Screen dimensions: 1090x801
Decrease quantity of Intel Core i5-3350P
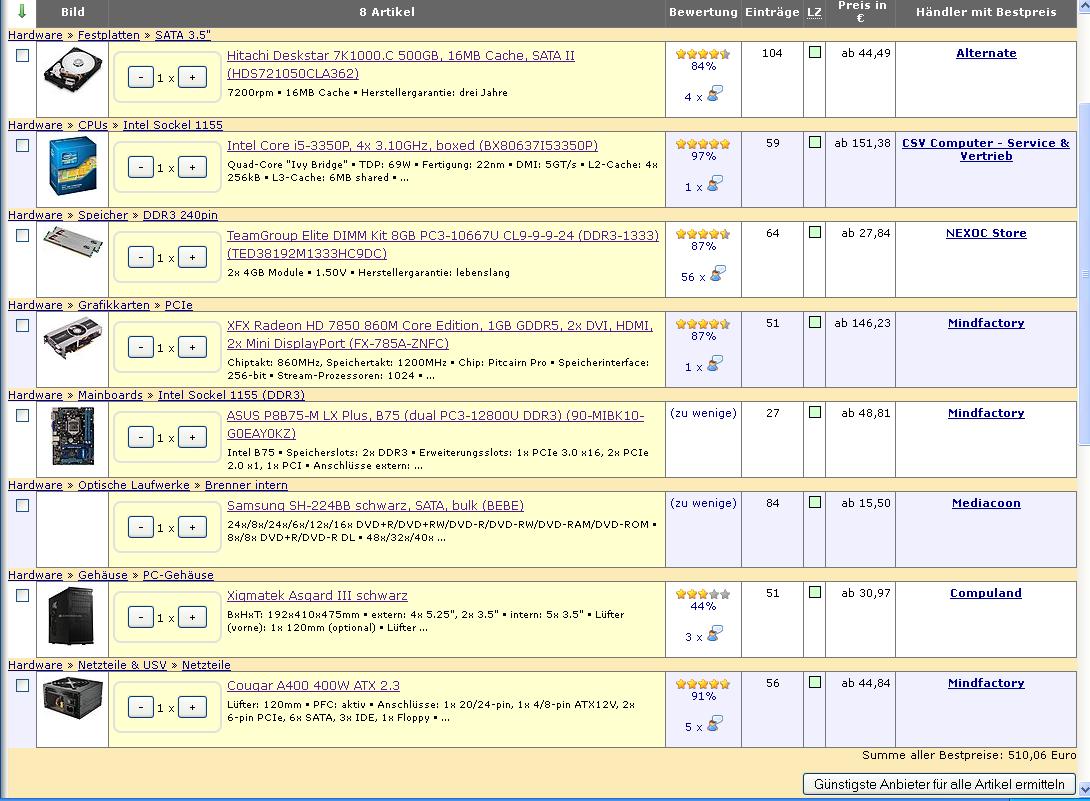coord(140,168)
